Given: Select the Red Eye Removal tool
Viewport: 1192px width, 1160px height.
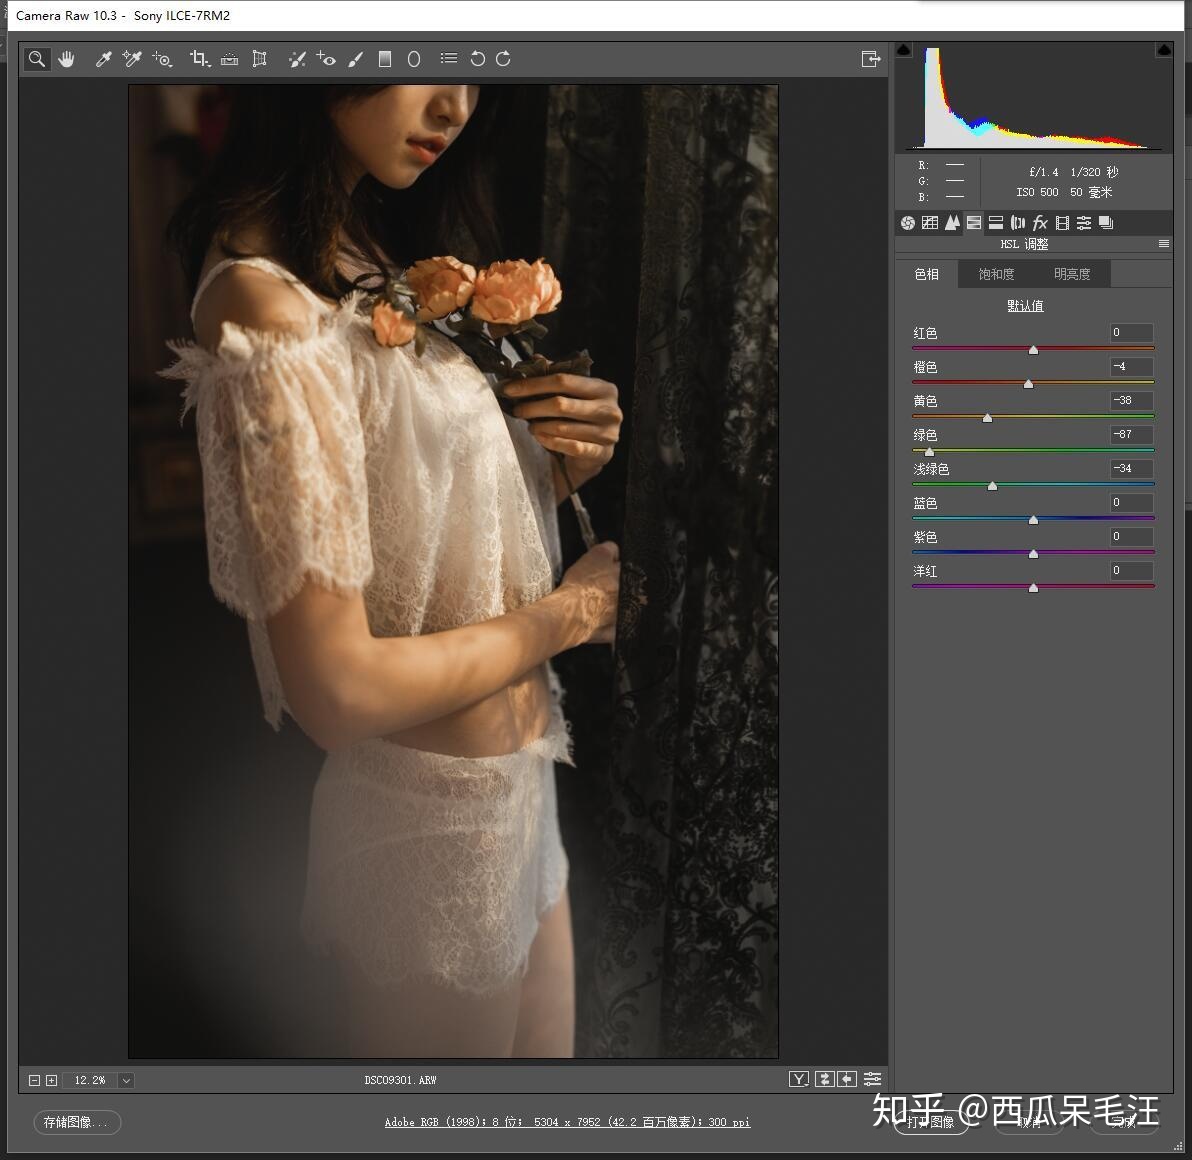Looking at the screenshot, I should click(x=326, y=59).
